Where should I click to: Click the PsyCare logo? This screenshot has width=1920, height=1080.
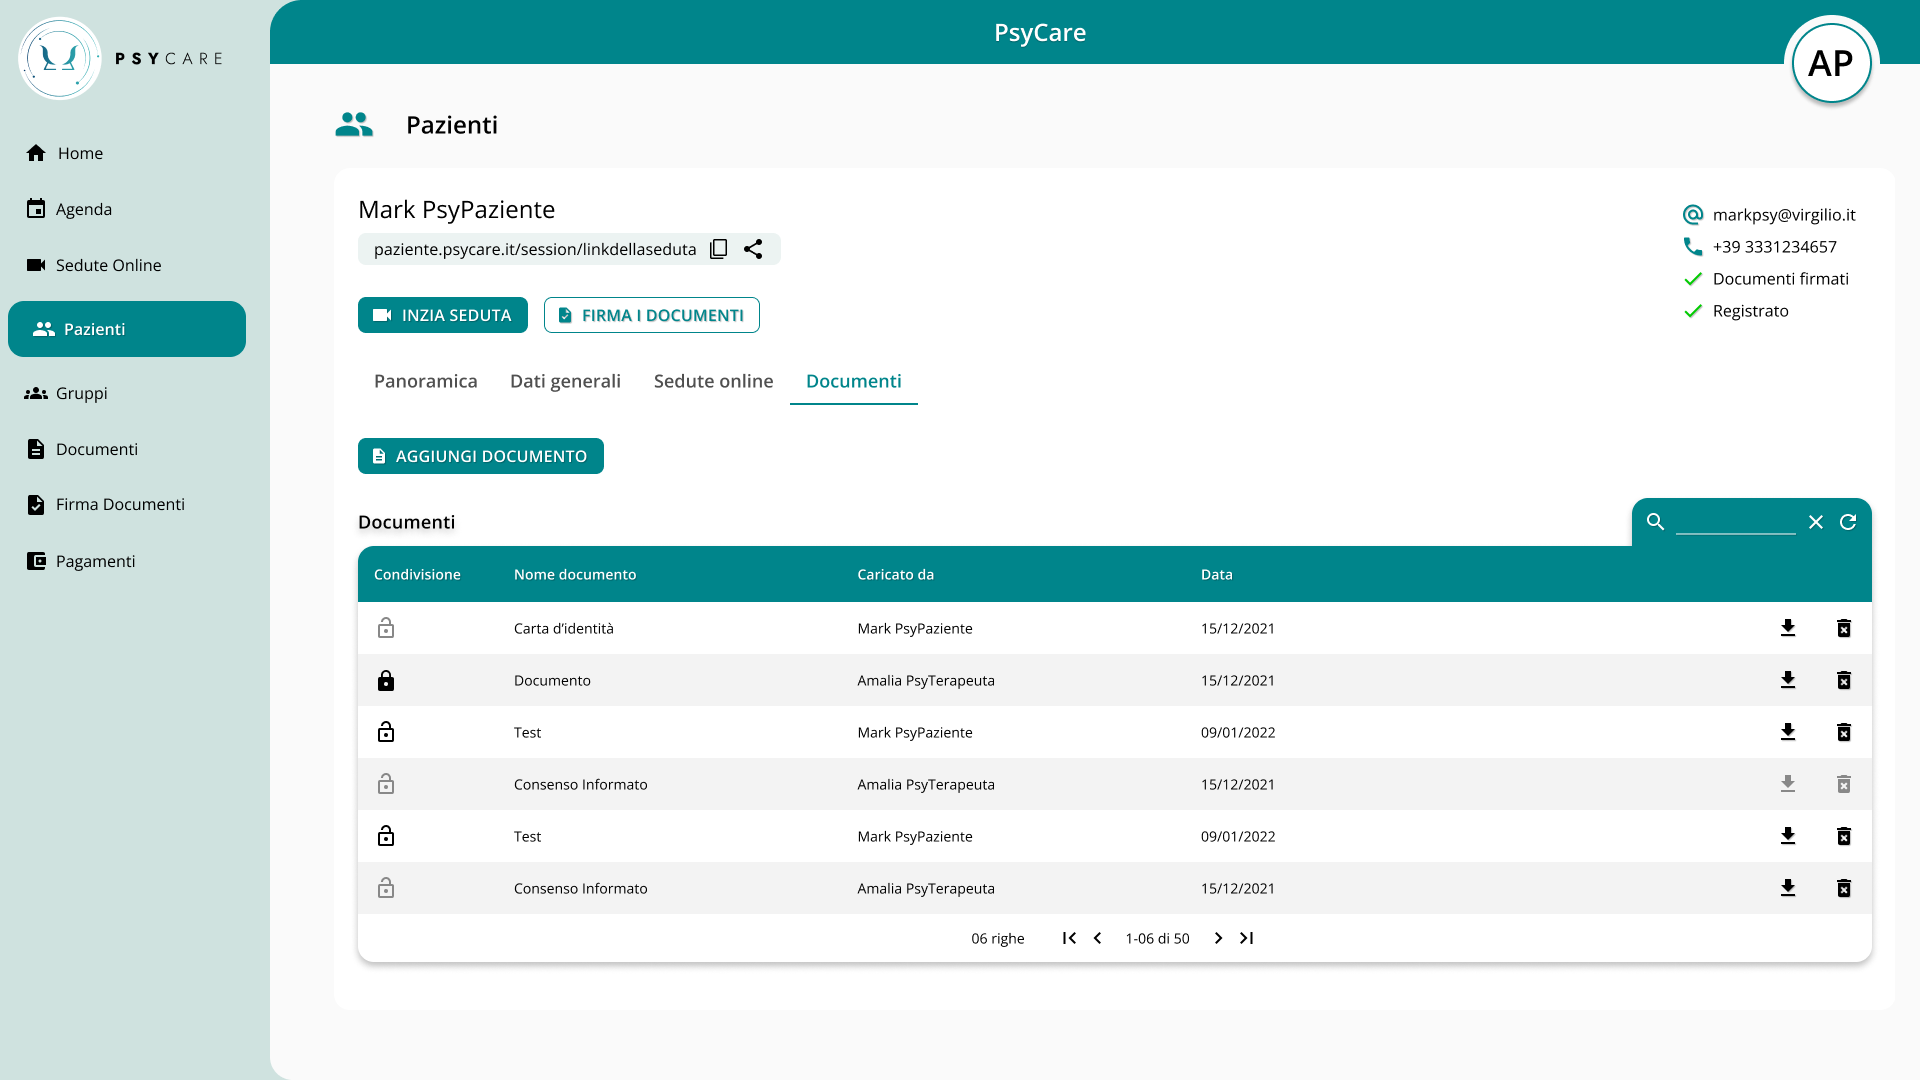pyautogui.click(x=120, y=58)
